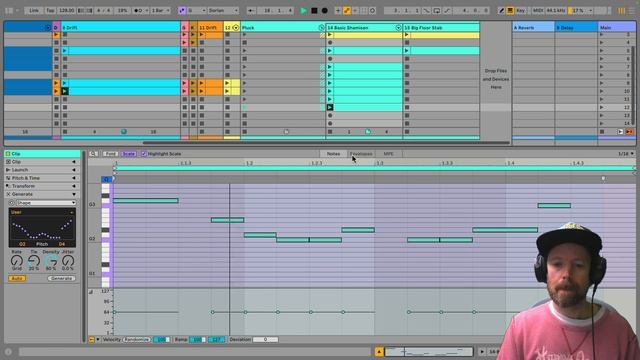The height and width of the screenshot is (360, 640).
Task: Expand the Transform panel
Action: (x=74, y=186)
